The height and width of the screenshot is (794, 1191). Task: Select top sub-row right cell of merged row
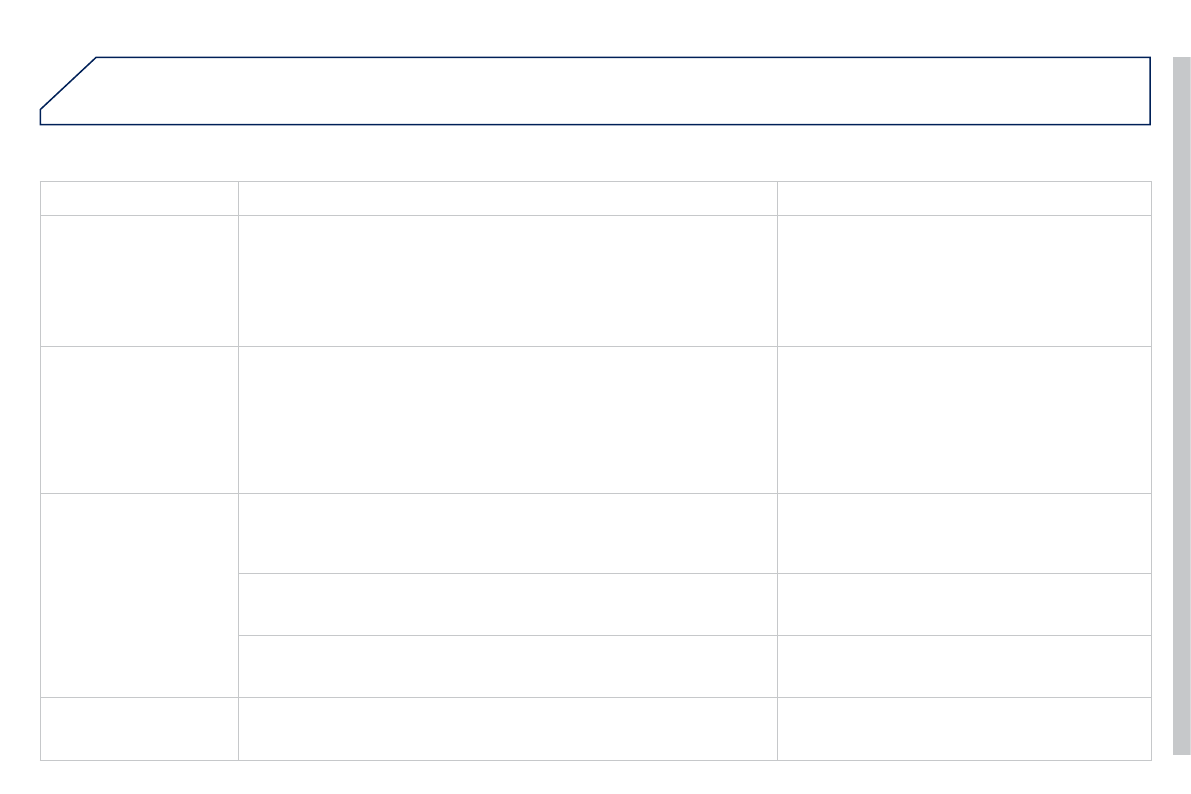tap(964, 533)
